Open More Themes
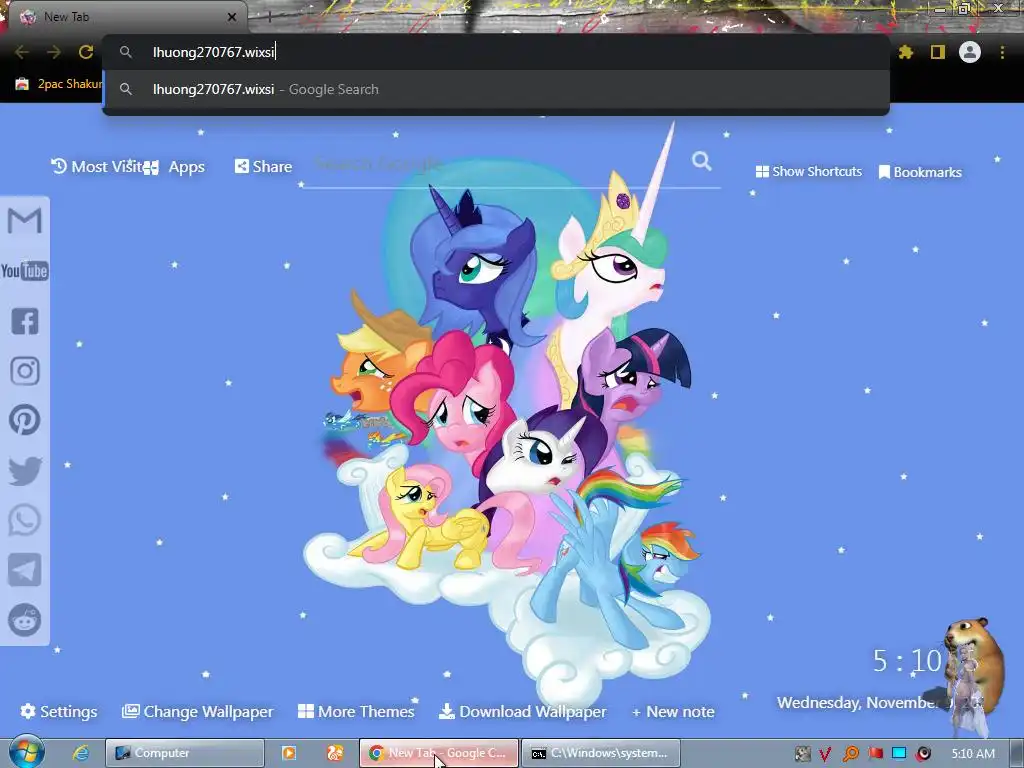 coord(356,711)
